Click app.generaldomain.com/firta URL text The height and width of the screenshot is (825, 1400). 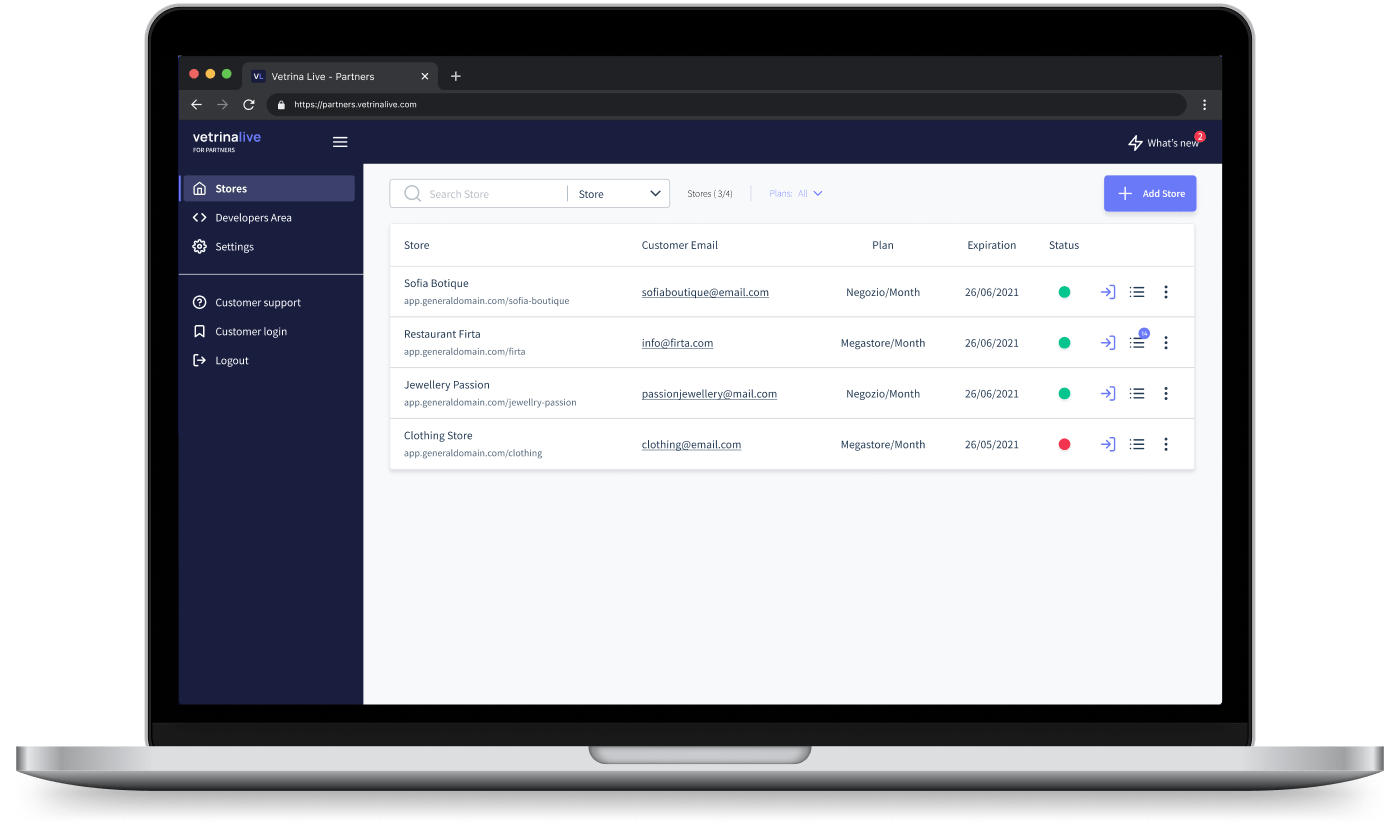[464, 352]
